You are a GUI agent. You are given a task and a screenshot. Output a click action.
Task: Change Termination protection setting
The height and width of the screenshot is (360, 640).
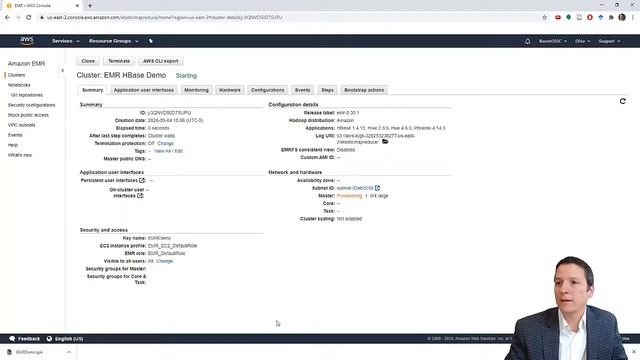tap(165, 143)
